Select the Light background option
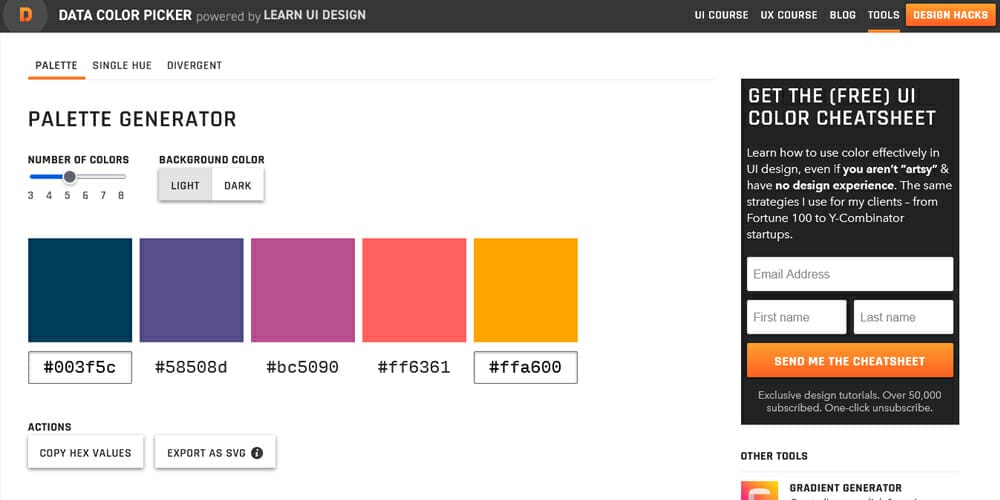 (185, 186)
